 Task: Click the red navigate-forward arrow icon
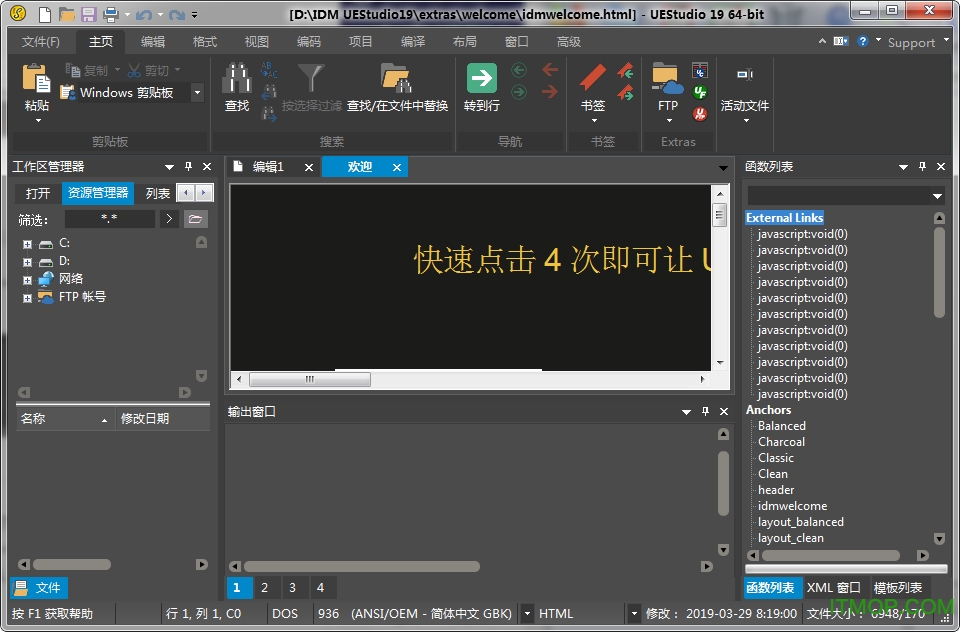click(x=550, y=91)
